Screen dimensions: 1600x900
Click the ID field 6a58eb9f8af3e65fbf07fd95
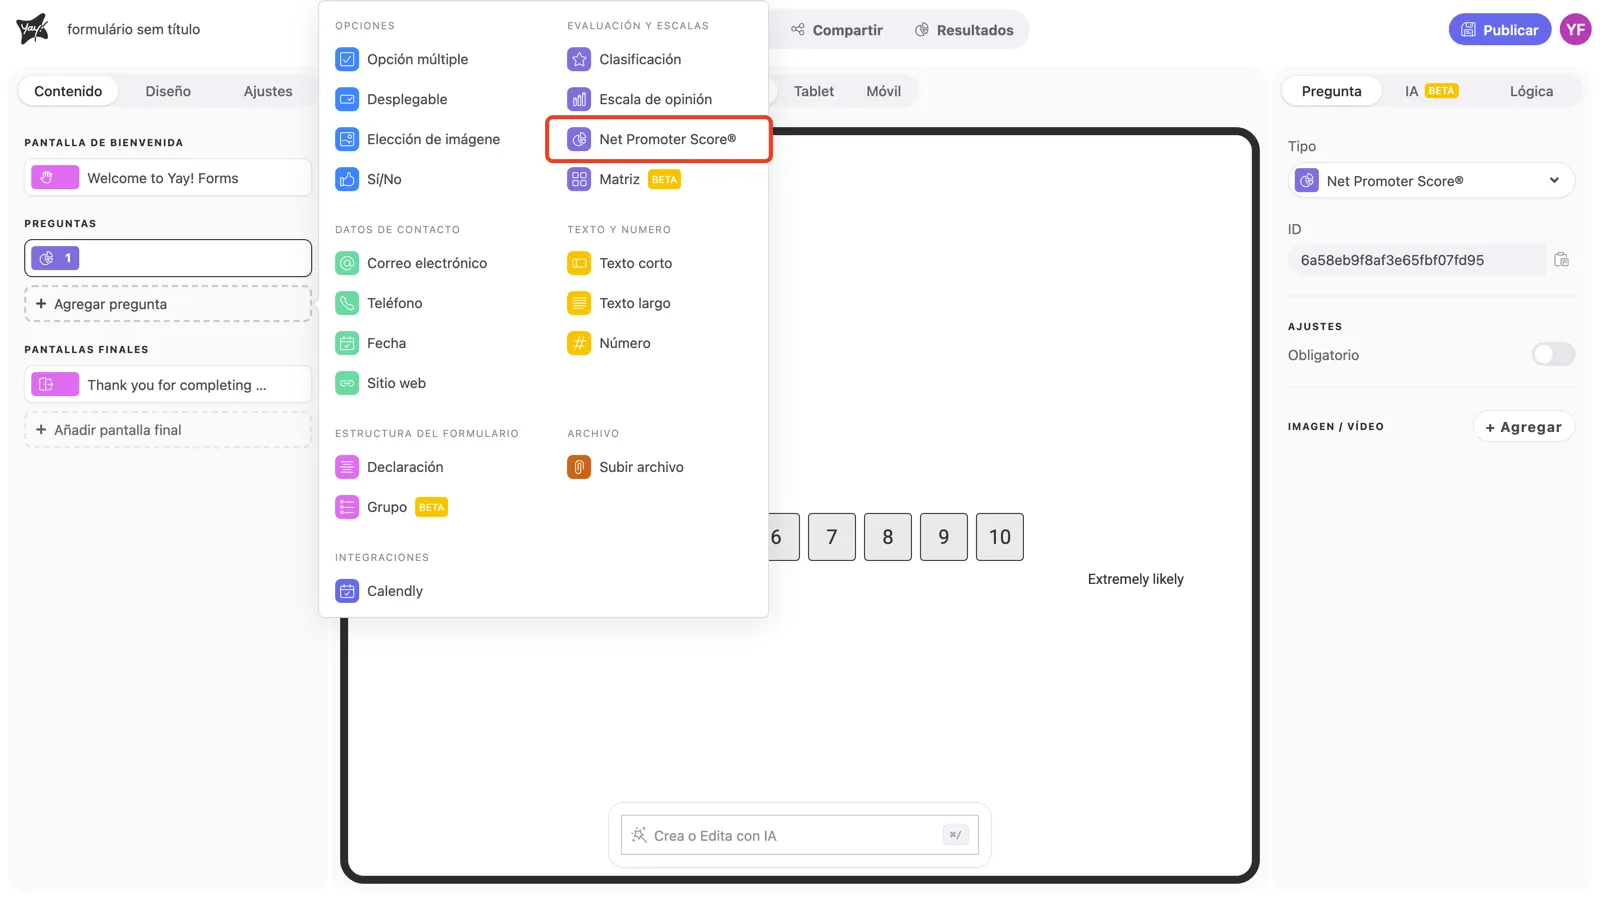click(1417, 260)
